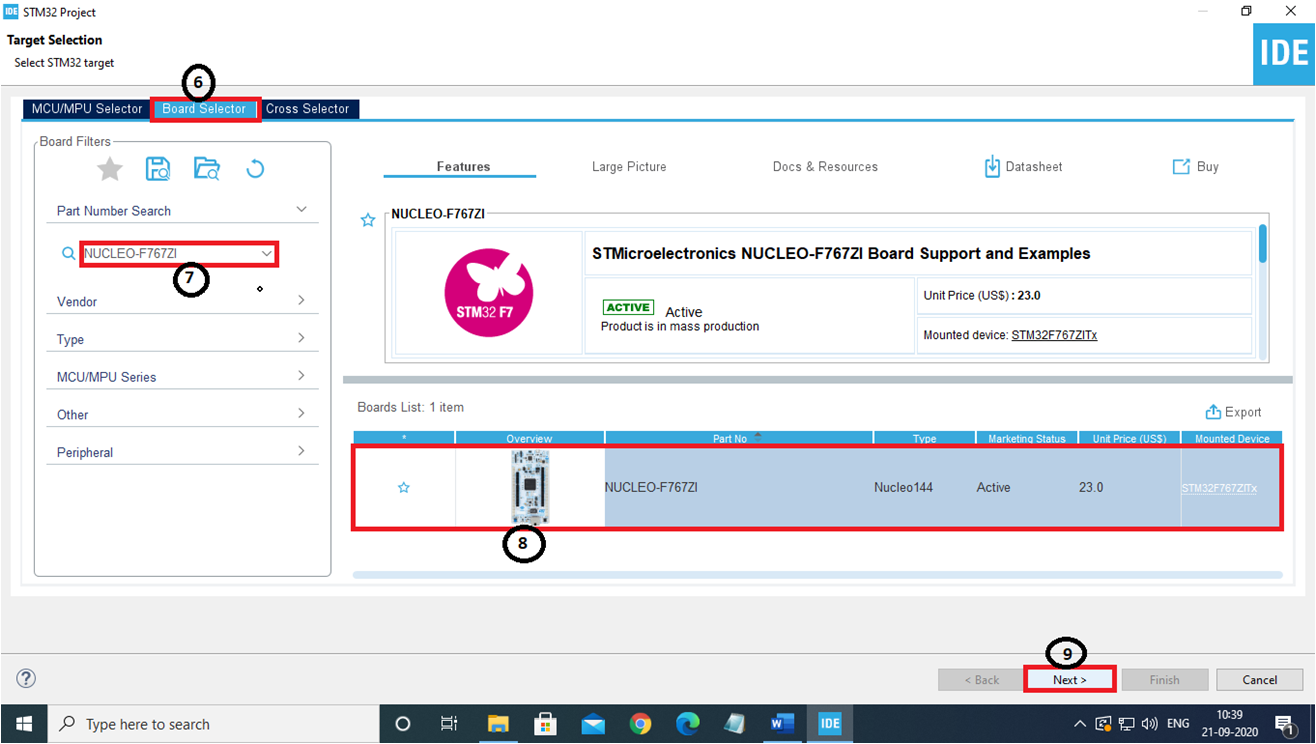The width and height of the screenshot is (1316, 744).
Task: Export the boards list
Action: tap(1233, 412)
